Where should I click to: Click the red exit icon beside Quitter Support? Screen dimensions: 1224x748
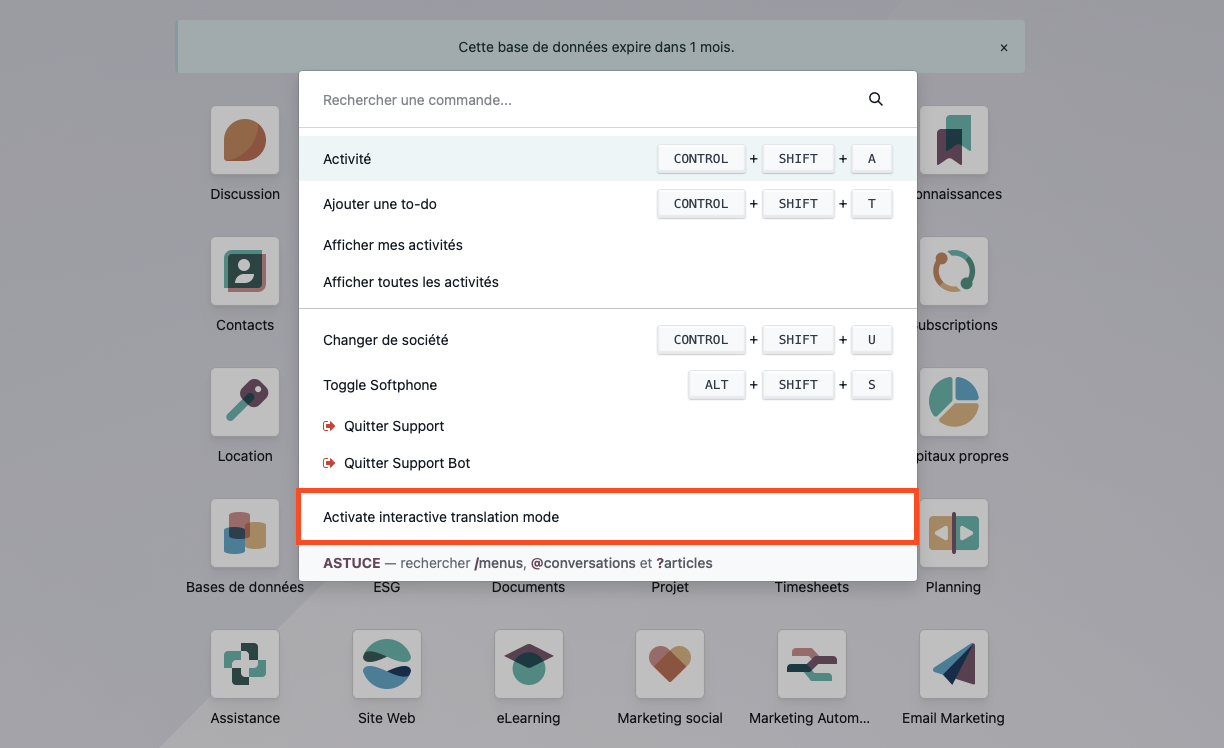[x=329, y=426]
